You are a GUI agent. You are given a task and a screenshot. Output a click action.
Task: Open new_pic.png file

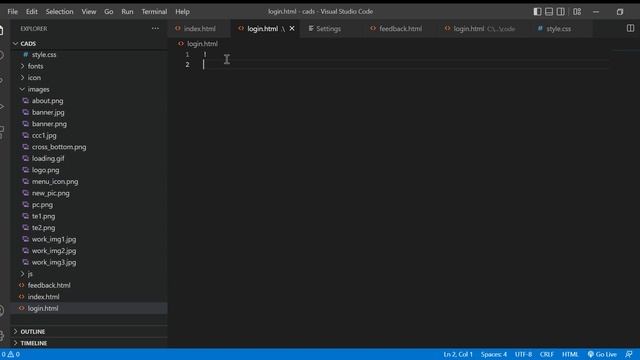(51, 193)
